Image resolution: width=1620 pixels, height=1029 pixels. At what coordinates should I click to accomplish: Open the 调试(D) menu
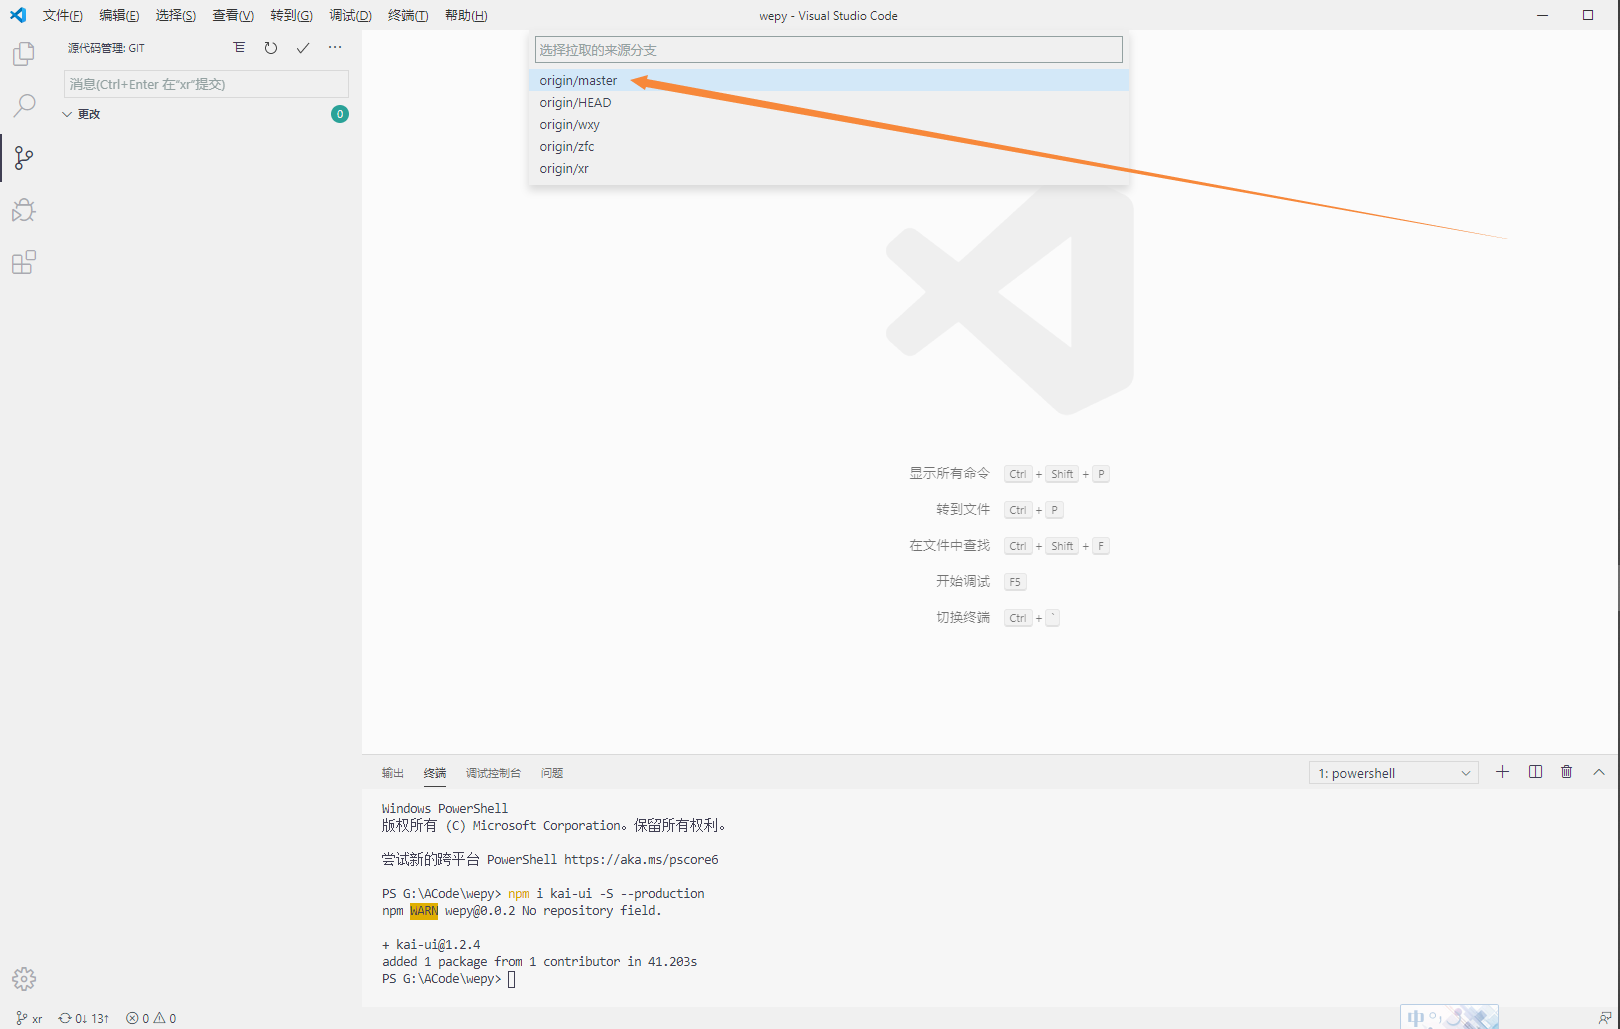coord(351,15)
